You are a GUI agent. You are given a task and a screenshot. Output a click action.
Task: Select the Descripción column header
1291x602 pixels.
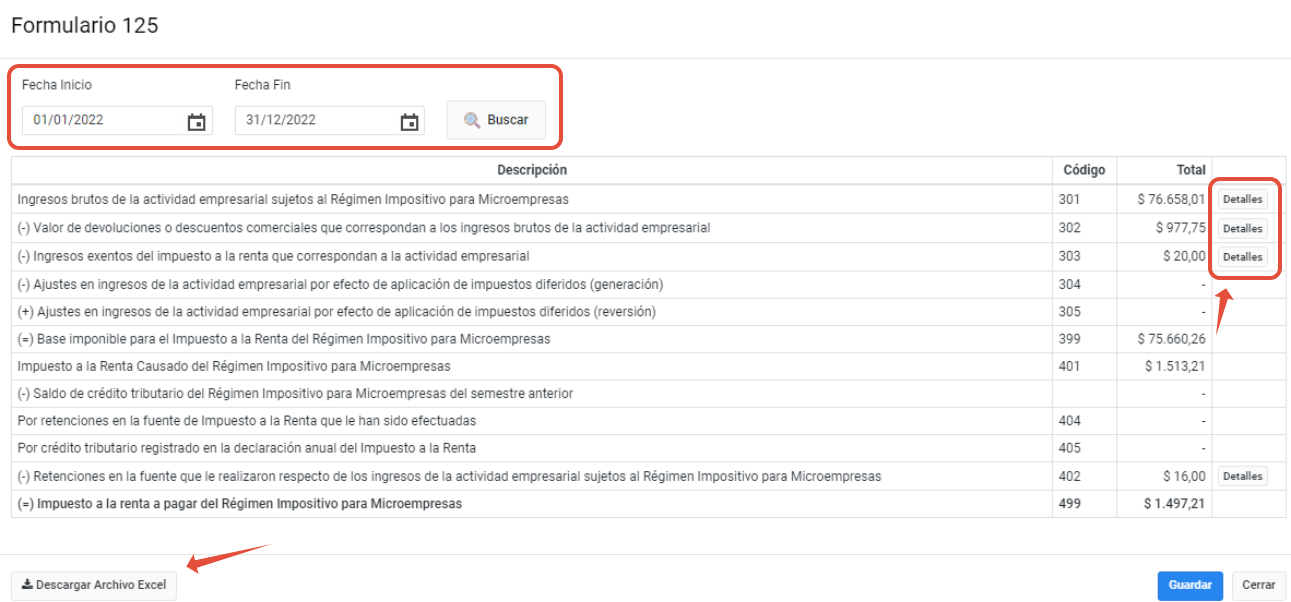coord(532,170)
